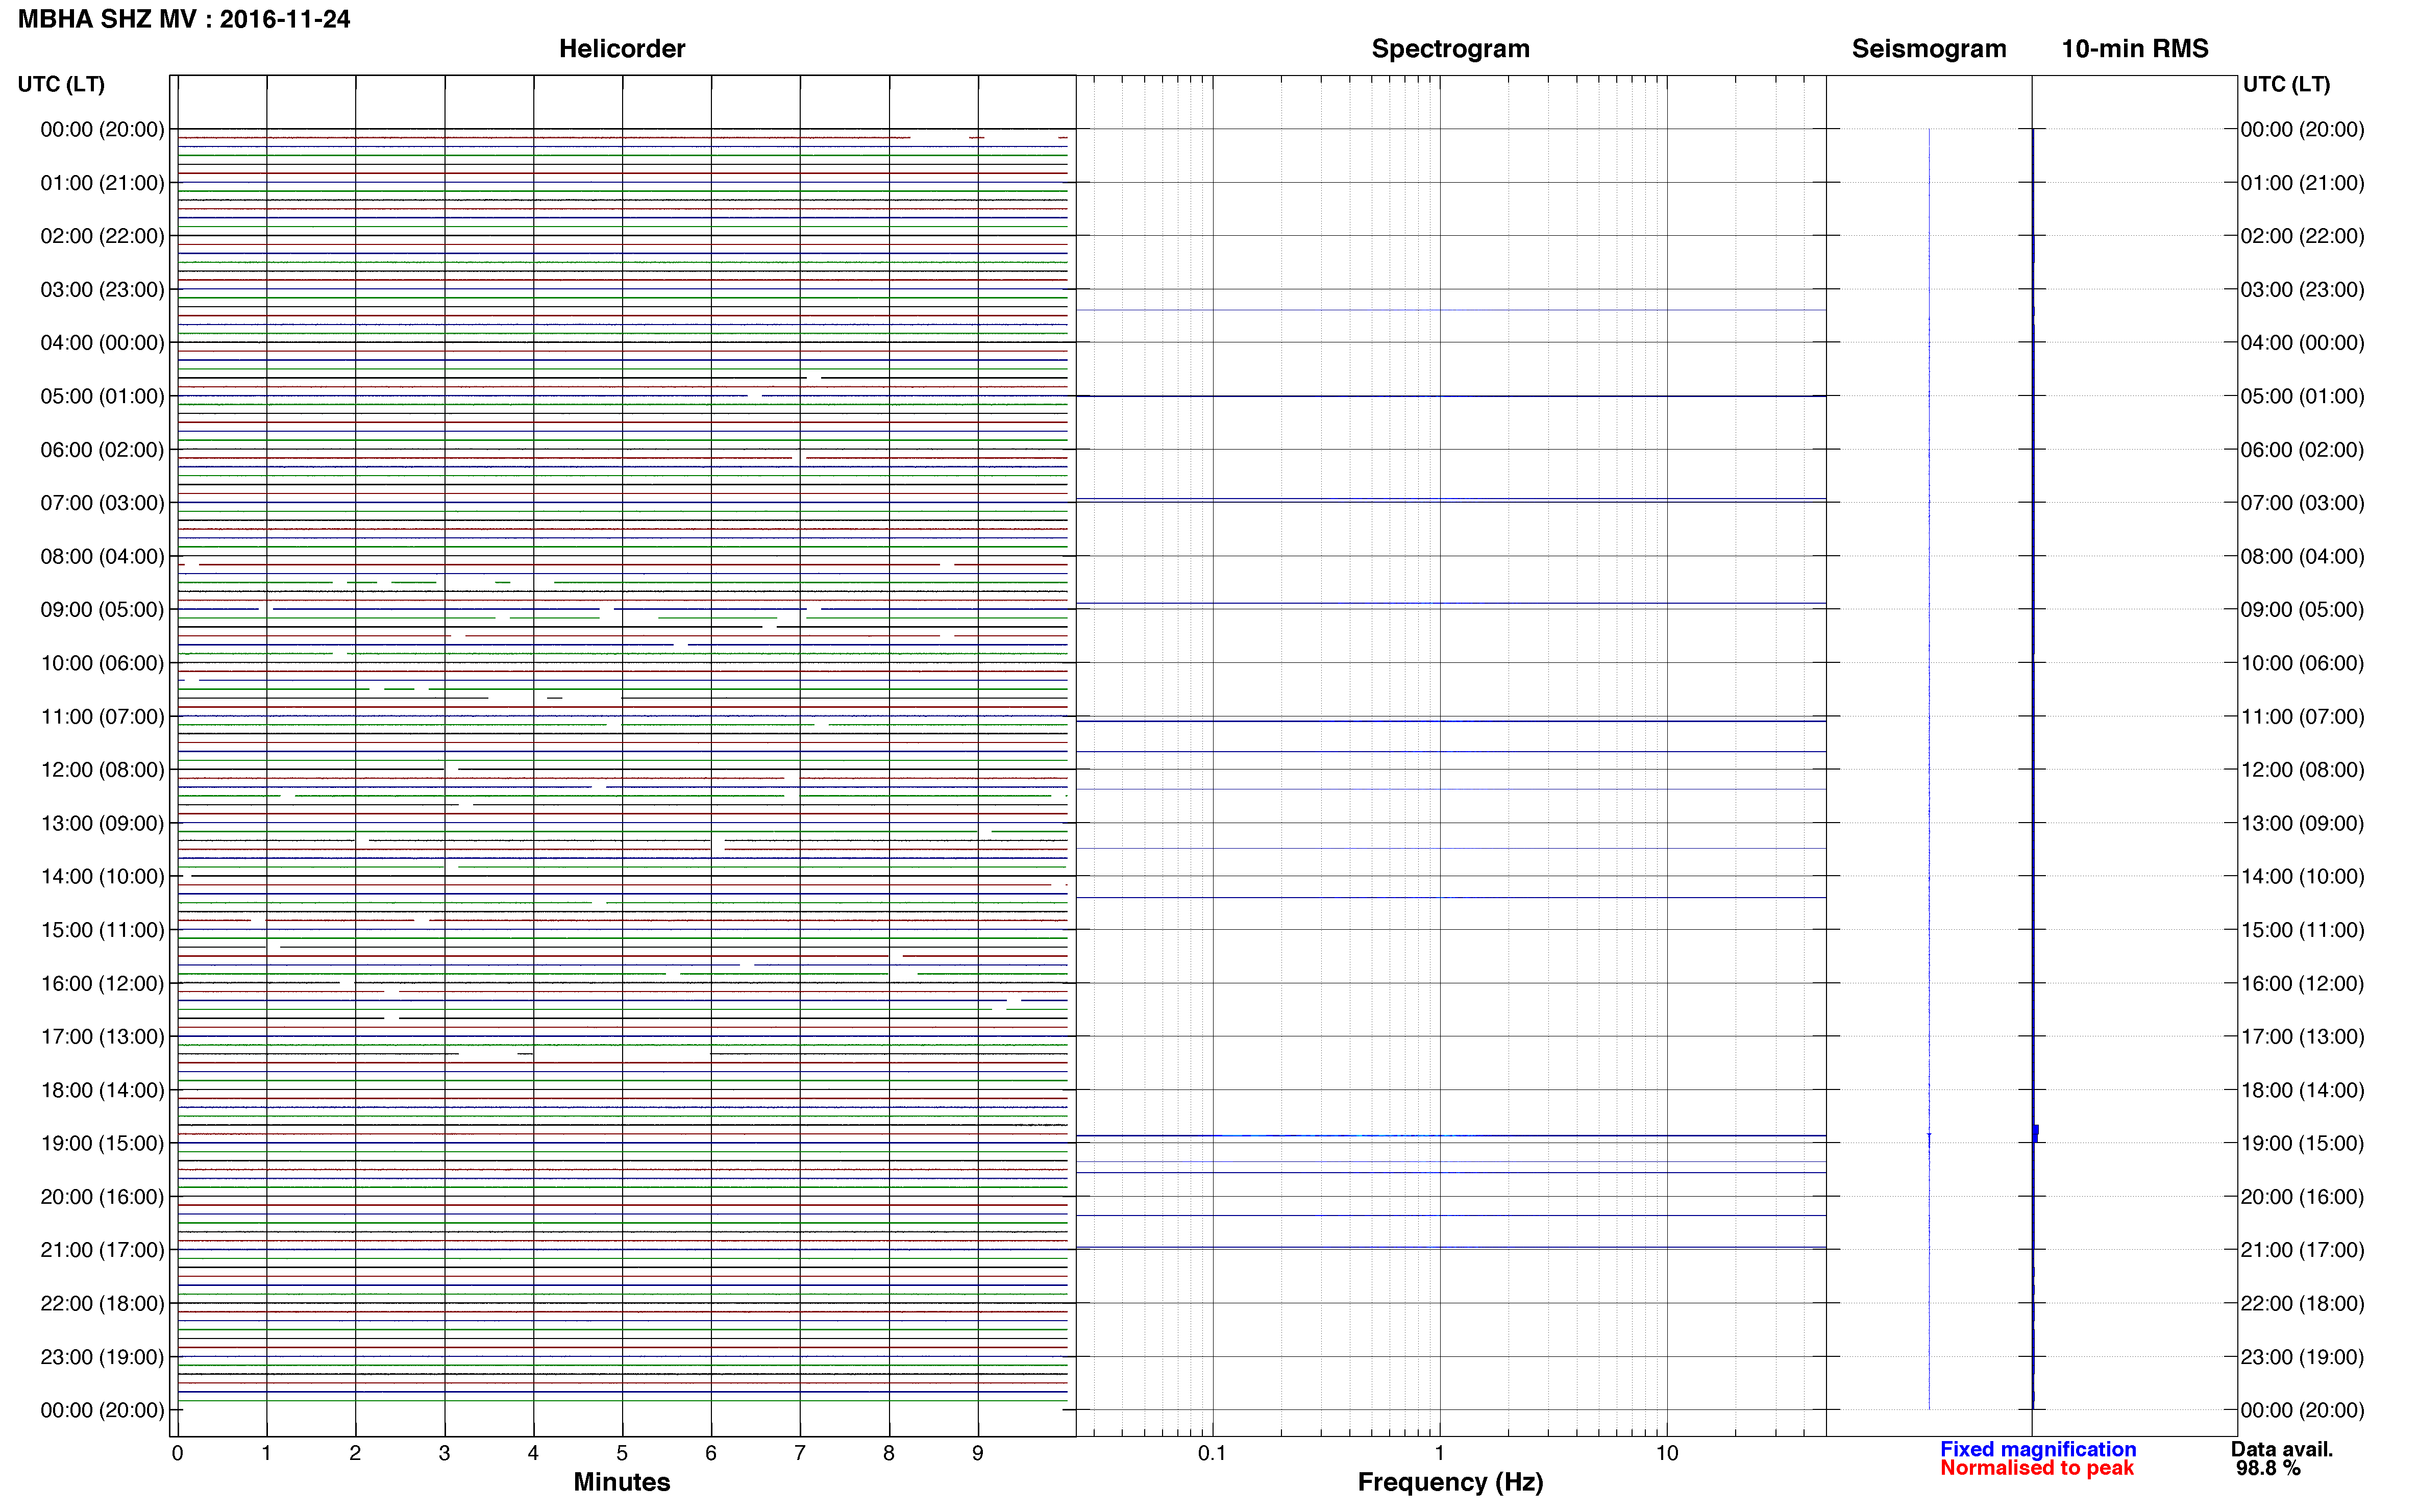Screen dimensions: 2419x1512
Task: Click '12:00 (08:00)' on the left time axis
Action: point(102,770)
